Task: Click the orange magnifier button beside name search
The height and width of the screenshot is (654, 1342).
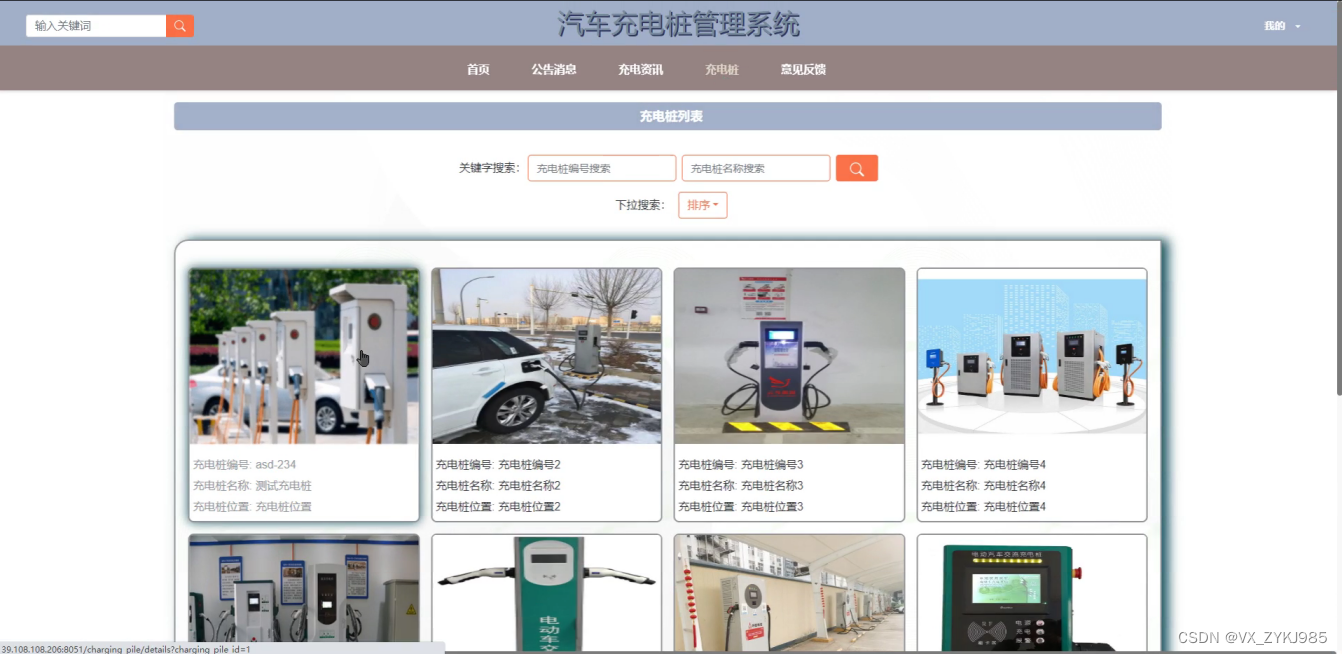Action: (x=857, y=169)
